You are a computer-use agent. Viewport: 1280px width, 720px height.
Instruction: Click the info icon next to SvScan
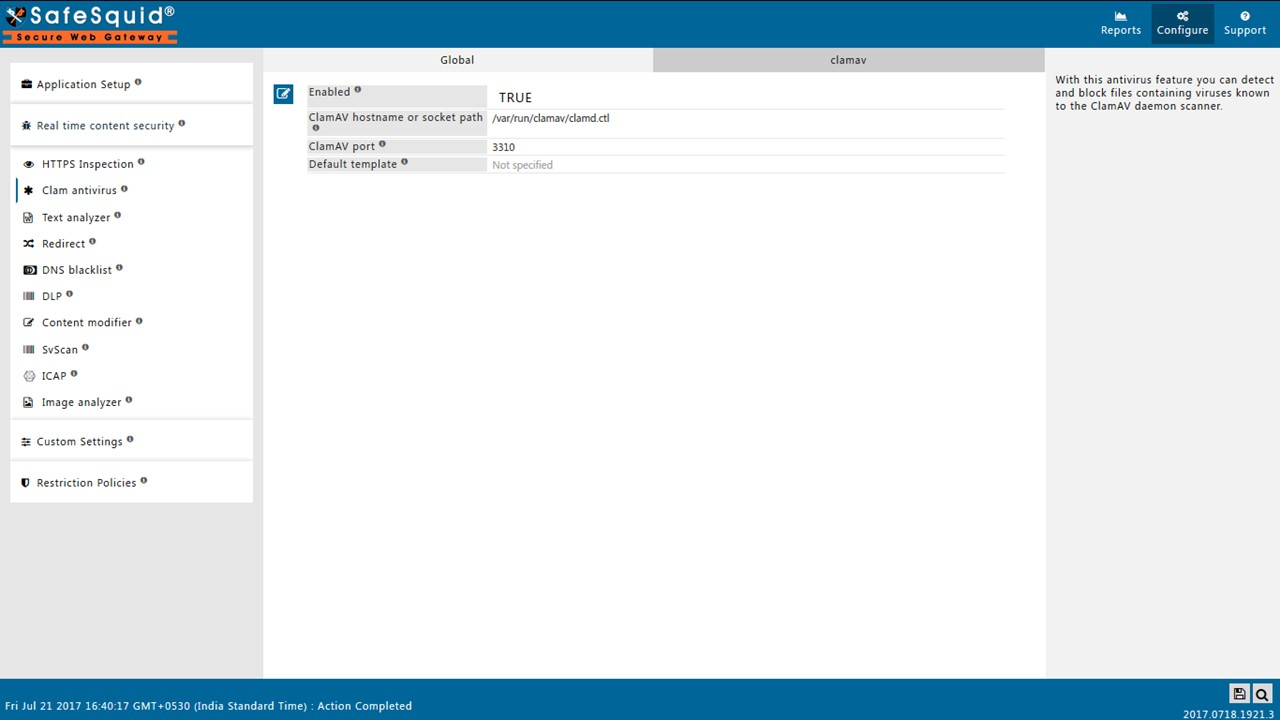coord(85,347)
